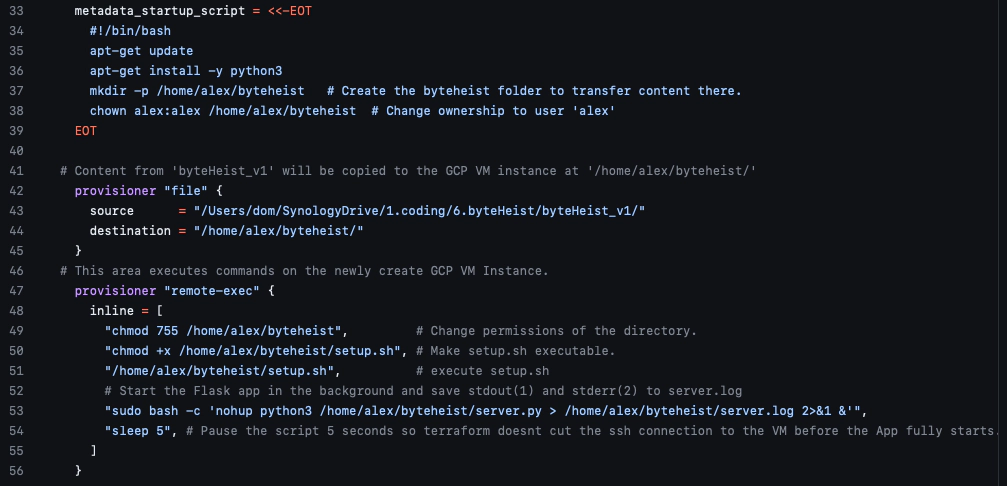Click the "sleep 5" string

click(x=137, y=430)
